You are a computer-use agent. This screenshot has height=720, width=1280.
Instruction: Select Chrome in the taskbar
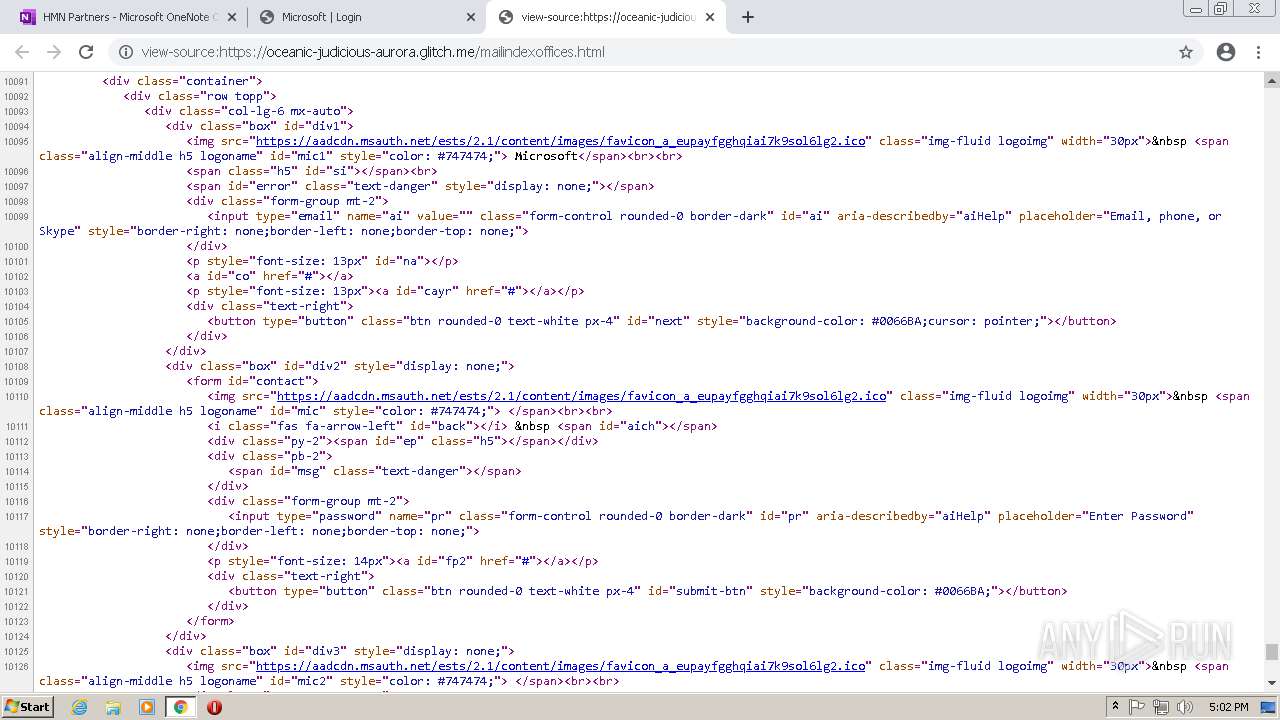180,707
